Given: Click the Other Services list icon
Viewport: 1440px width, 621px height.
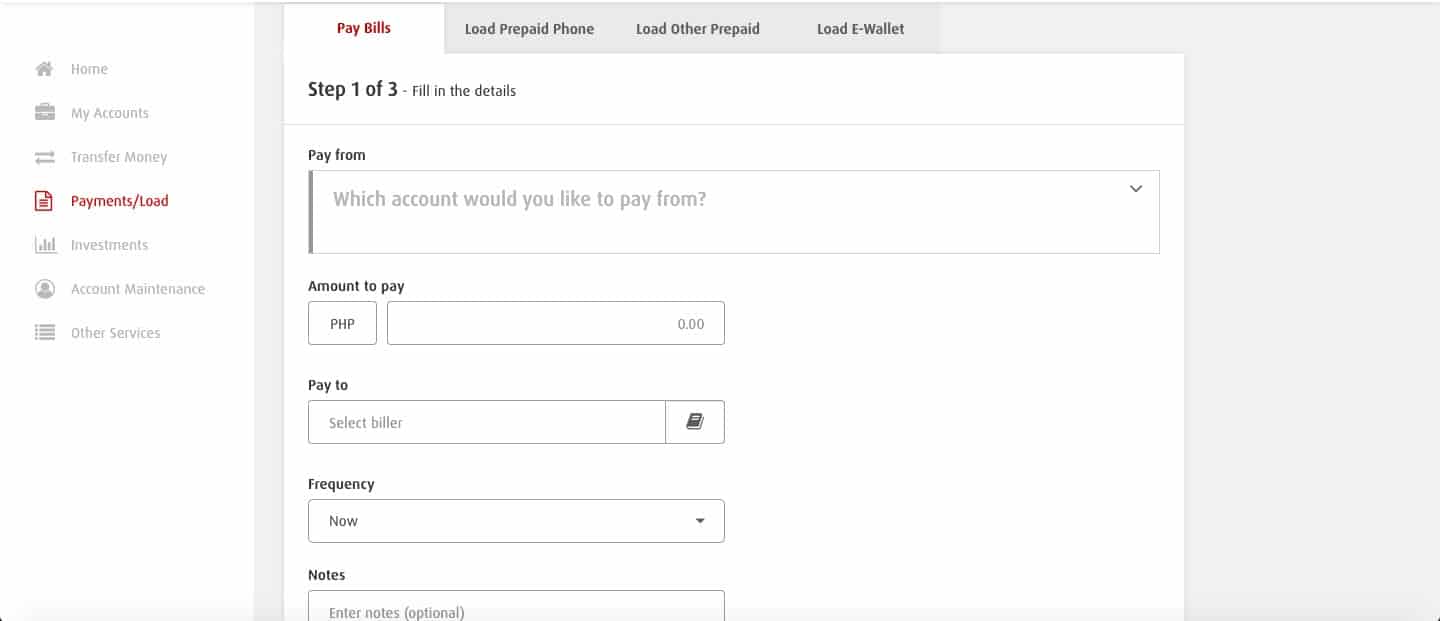Looking at the screenshot, I should point(45,333).
